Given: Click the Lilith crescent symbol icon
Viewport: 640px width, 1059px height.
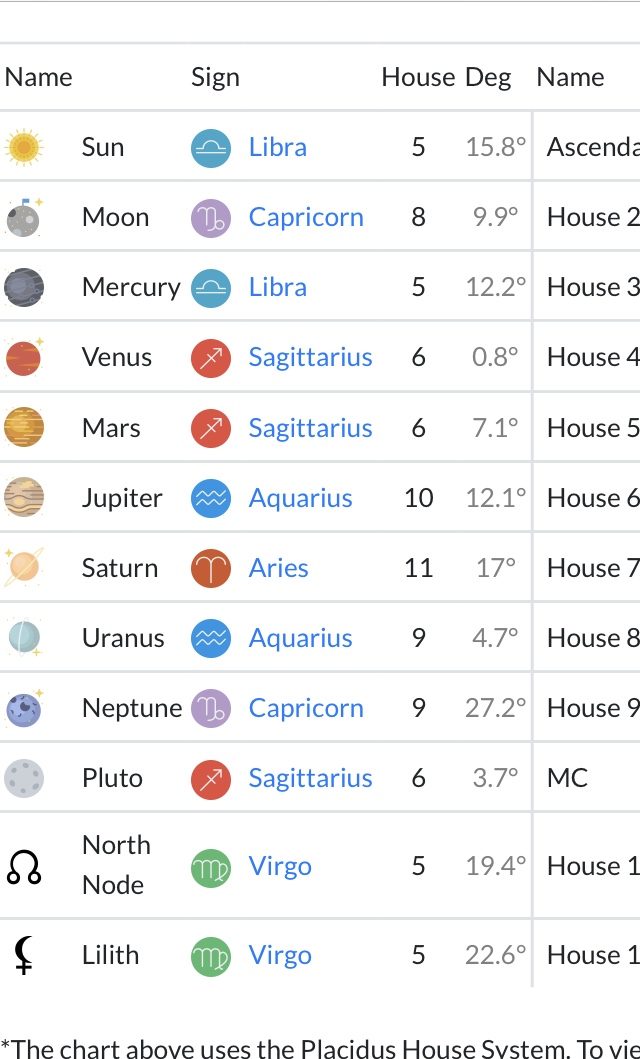Looking at the screenshot, I should coord(24,955).
